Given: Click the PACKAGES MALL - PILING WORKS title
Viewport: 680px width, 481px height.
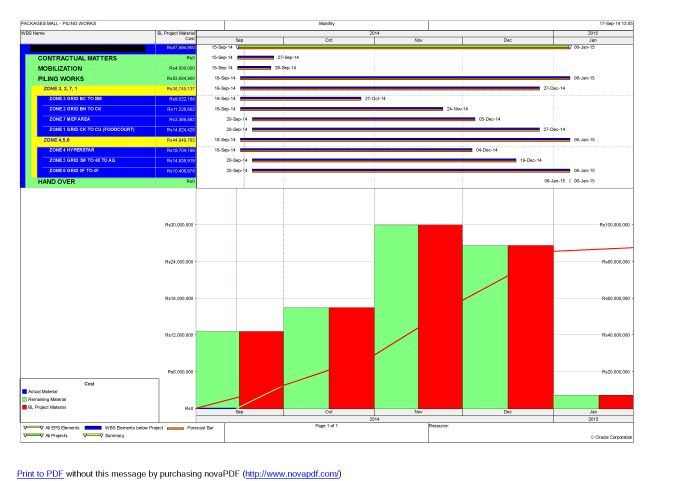Looking at the screenshot, I should (x=59, y=24).
